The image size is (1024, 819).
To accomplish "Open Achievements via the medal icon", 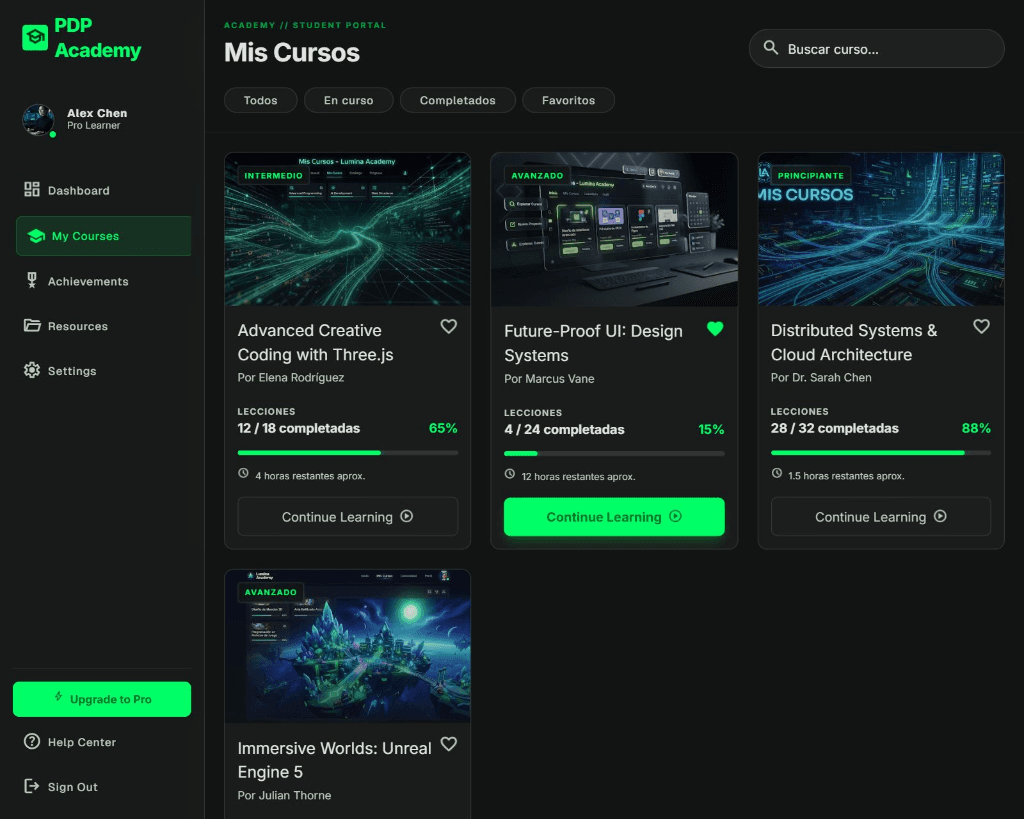I will click(31, 280).
